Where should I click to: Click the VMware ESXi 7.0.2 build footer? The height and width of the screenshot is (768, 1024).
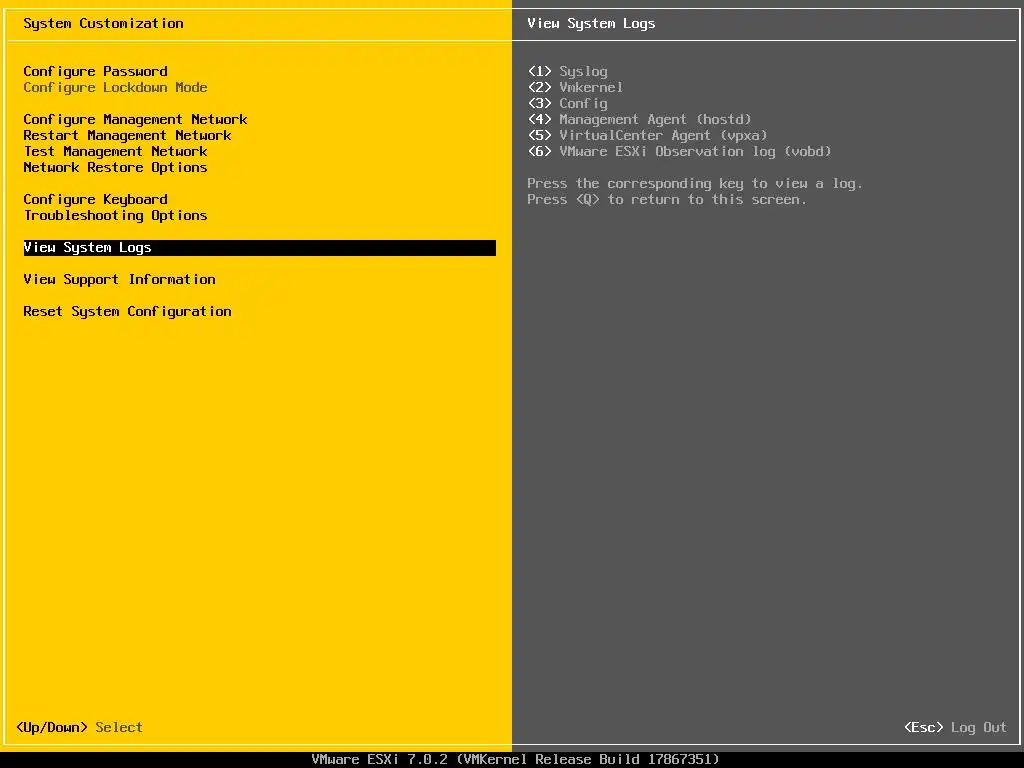pyautogui.click(x=515, y=760)
